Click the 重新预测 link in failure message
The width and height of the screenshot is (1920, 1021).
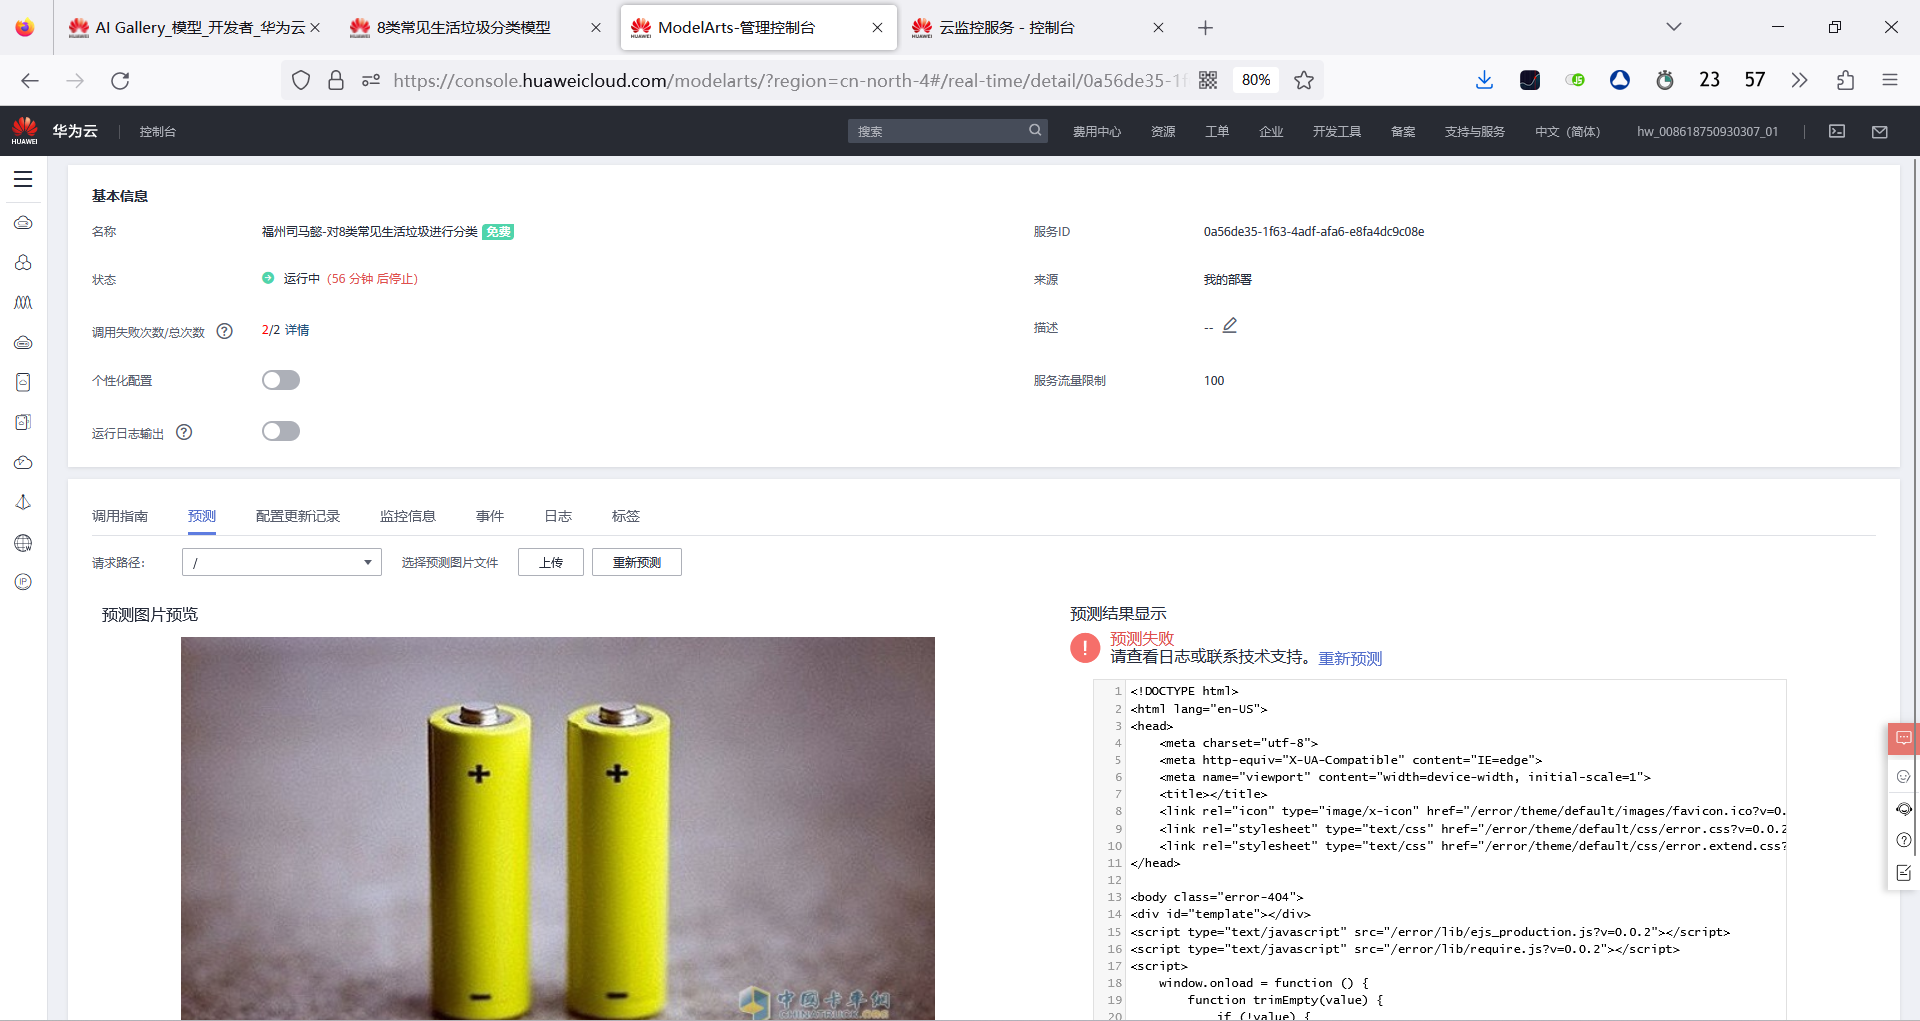1350,658
